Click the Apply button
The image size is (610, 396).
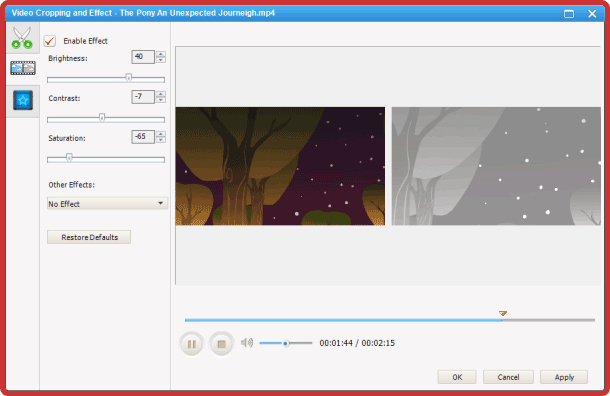click(564, 377)
